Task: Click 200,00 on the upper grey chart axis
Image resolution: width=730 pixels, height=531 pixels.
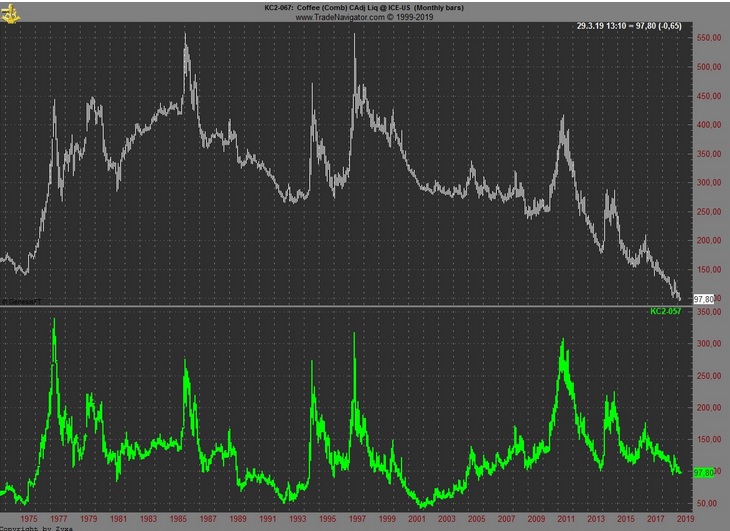Action: 709,241
